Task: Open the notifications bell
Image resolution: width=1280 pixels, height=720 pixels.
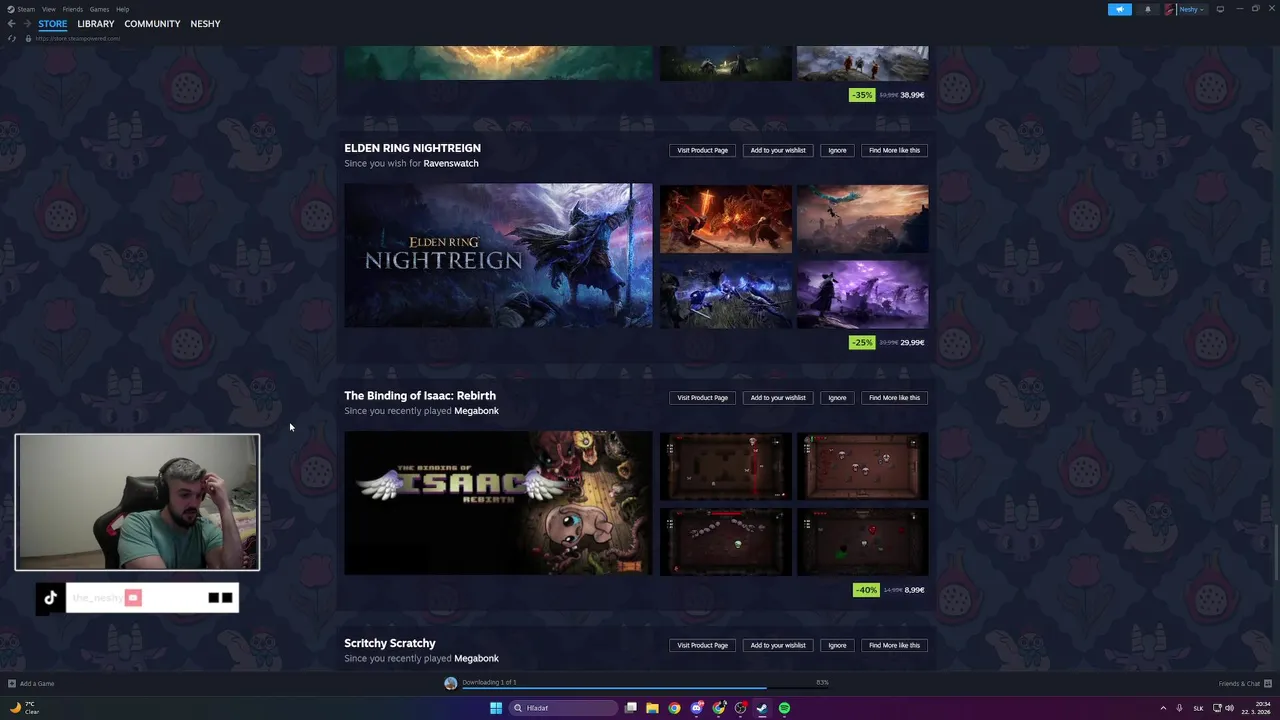Action: pyautogui.click(x=1147, y=9)
